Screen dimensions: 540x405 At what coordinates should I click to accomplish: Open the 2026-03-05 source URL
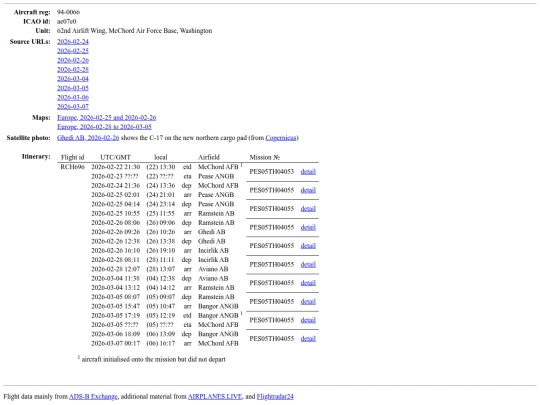point(73,88)
